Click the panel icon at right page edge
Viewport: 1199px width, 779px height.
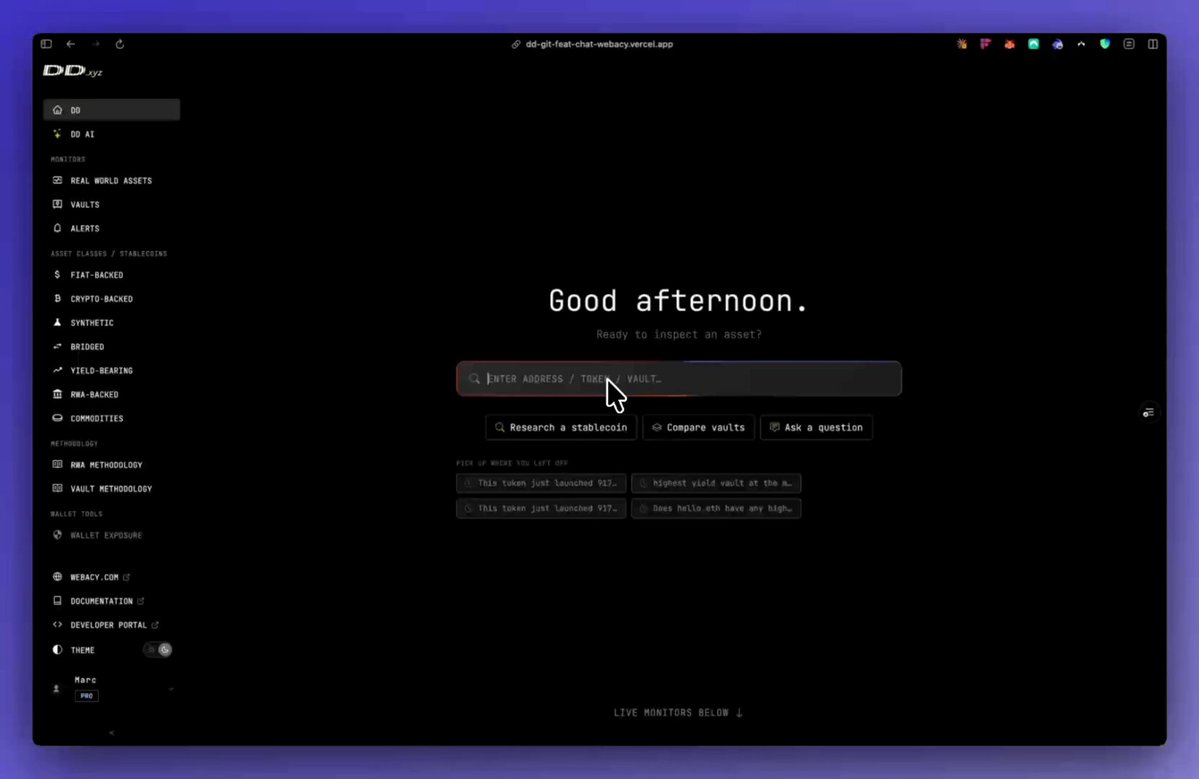coord(1149,413)
